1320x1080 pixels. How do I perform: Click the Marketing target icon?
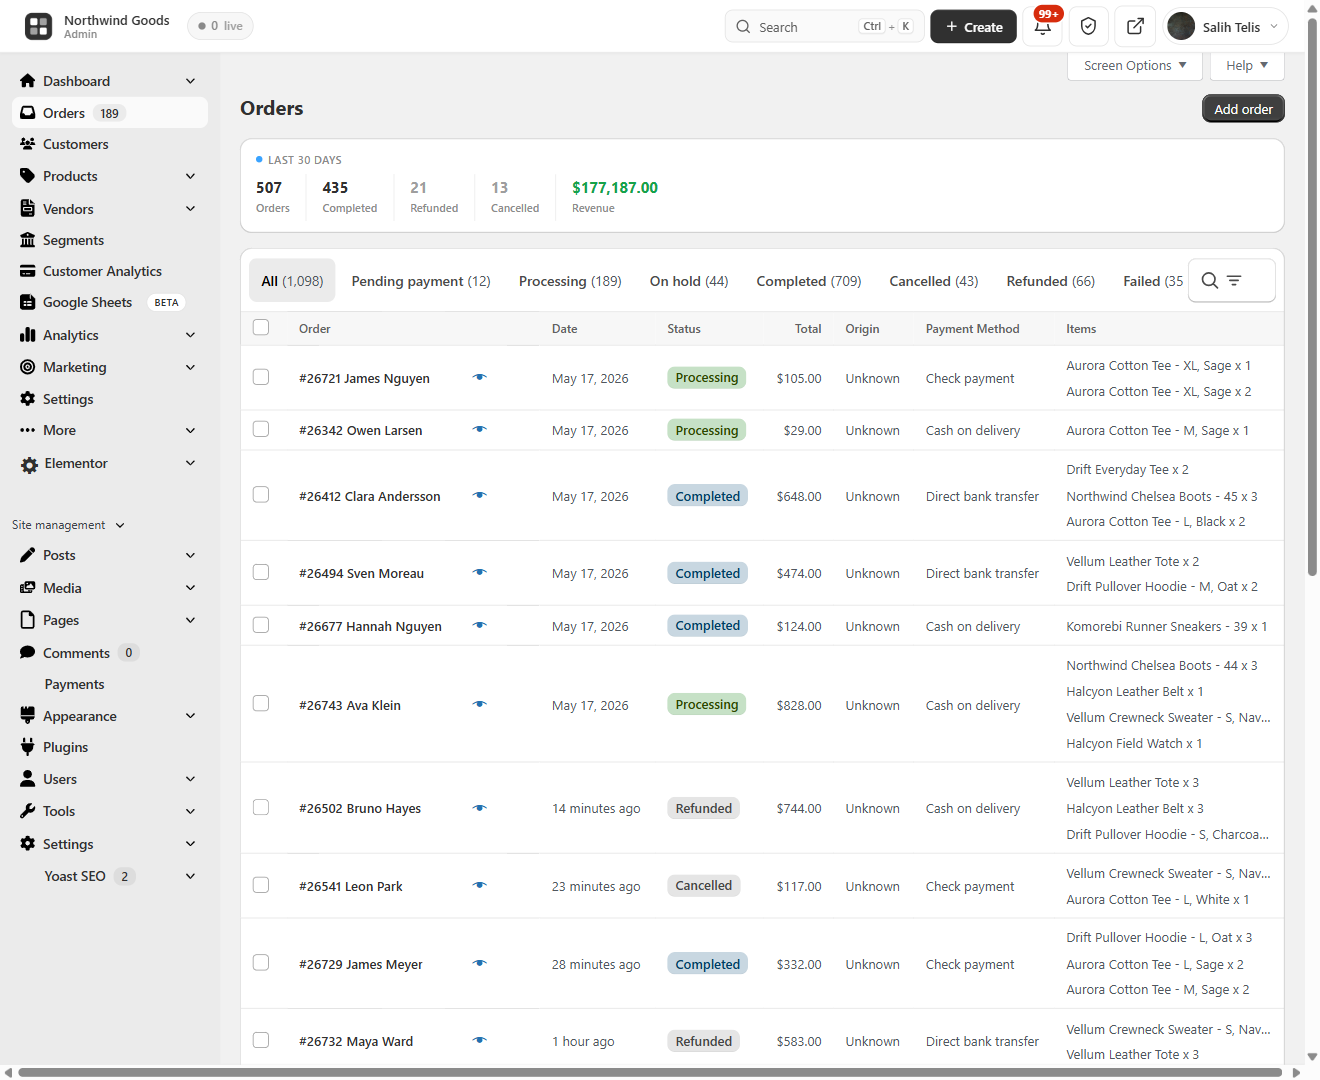point(28,367)
